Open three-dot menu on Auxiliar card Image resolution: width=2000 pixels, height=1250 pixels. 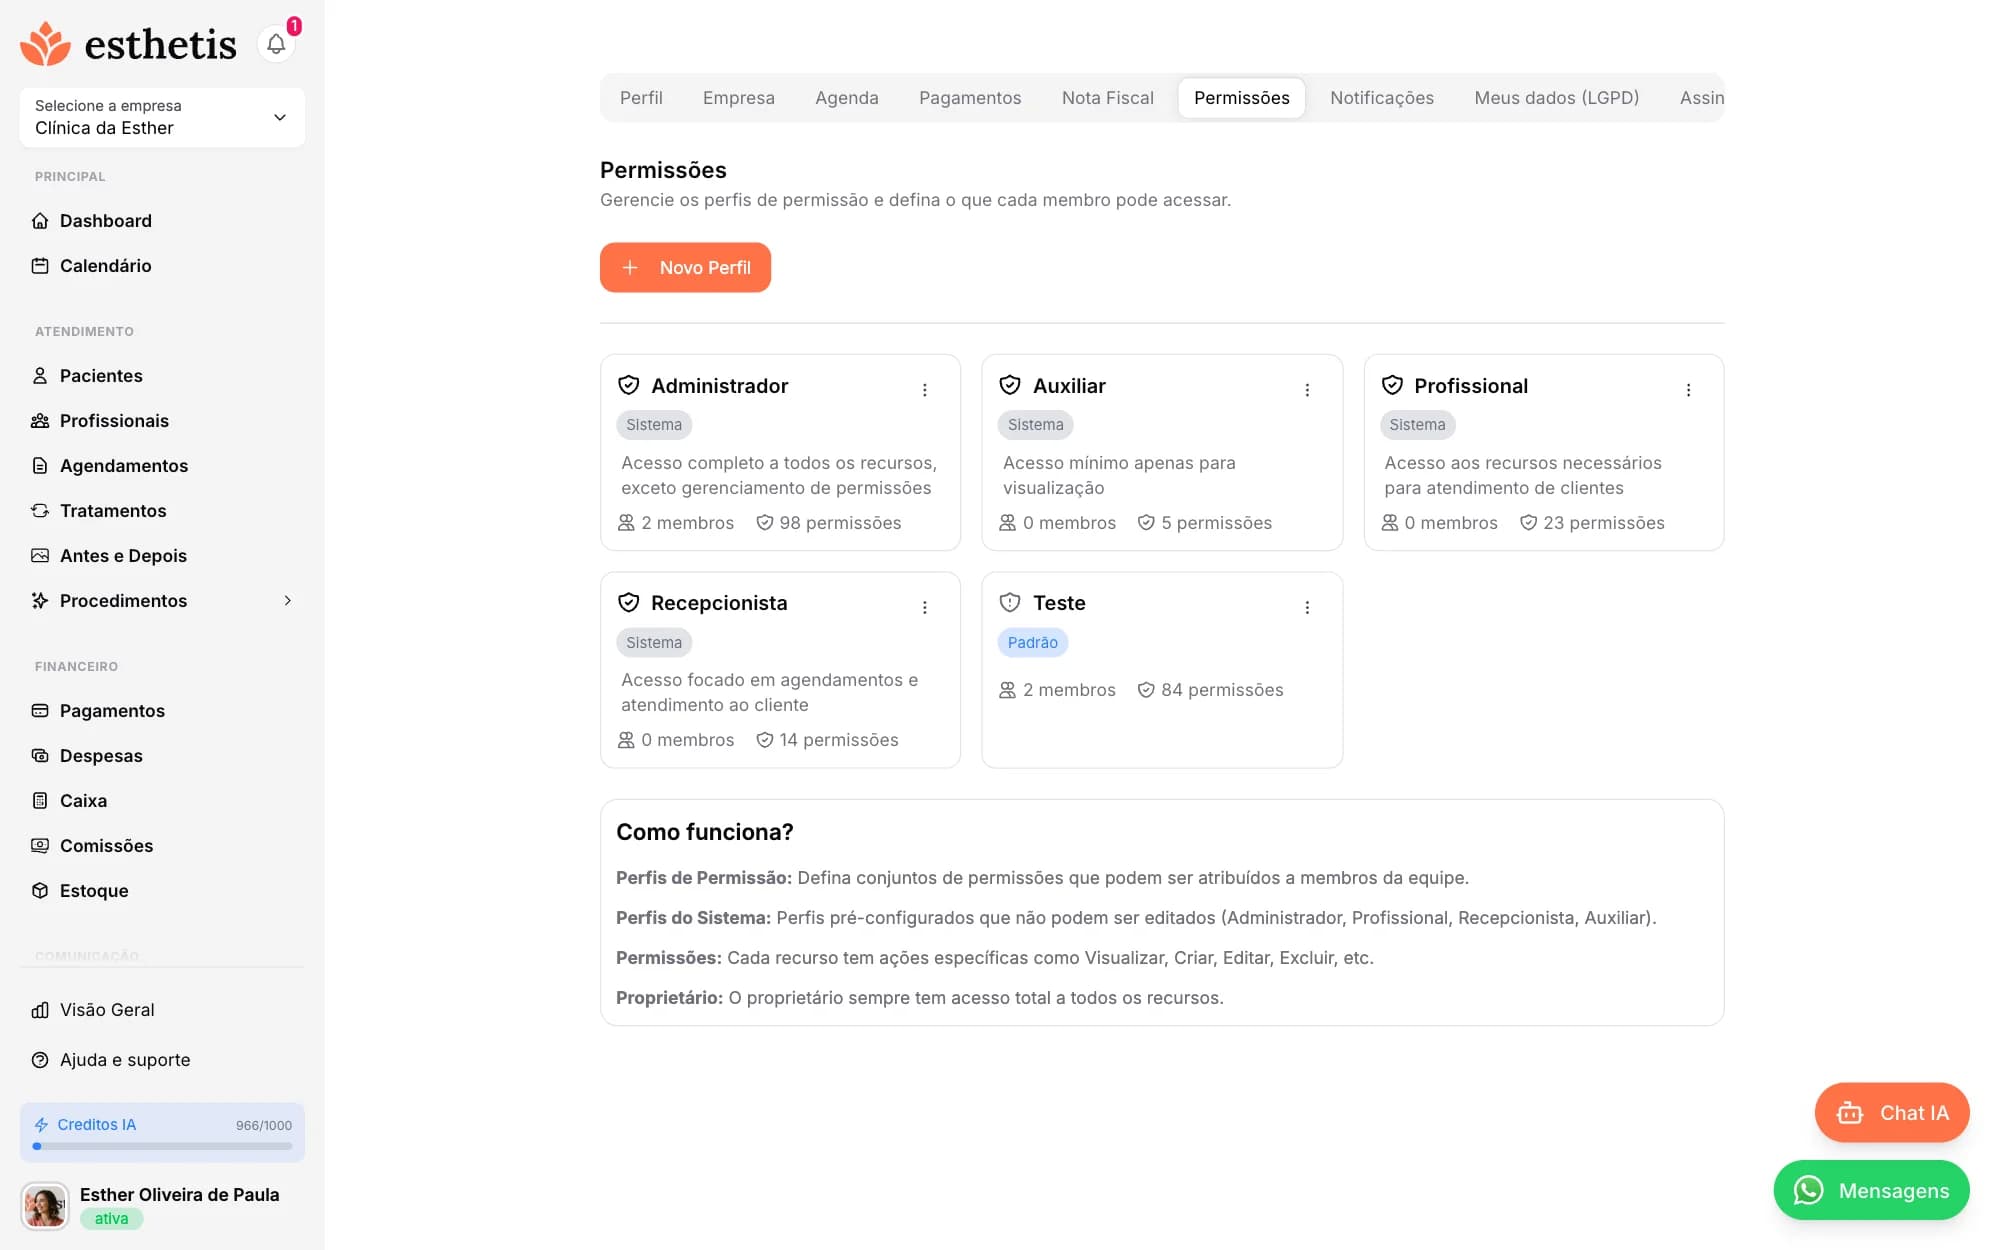(x=1307, y=390)
